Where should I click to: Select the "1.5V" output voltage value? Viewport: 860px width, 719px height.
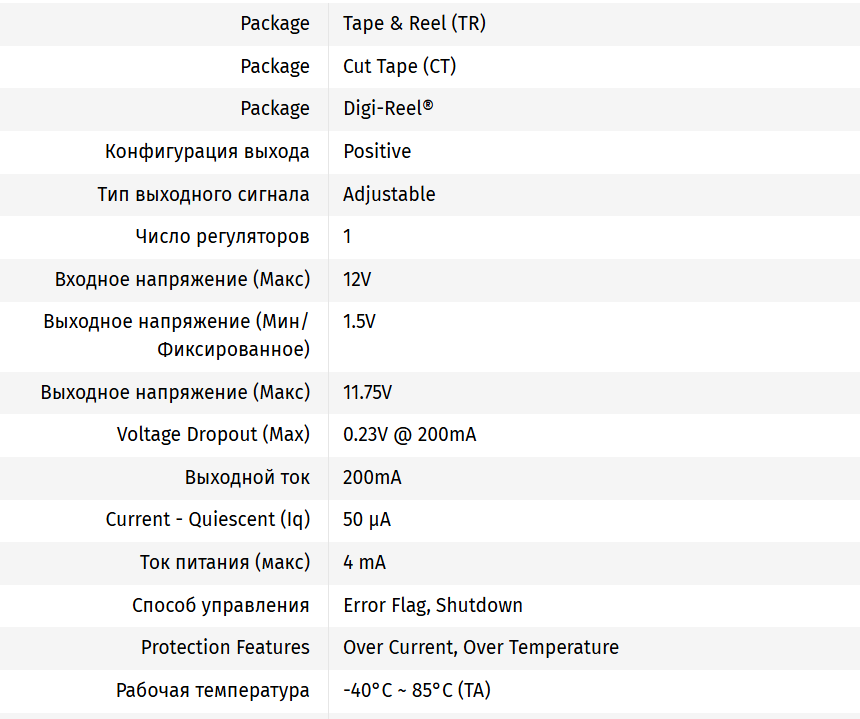pos(359,322)
